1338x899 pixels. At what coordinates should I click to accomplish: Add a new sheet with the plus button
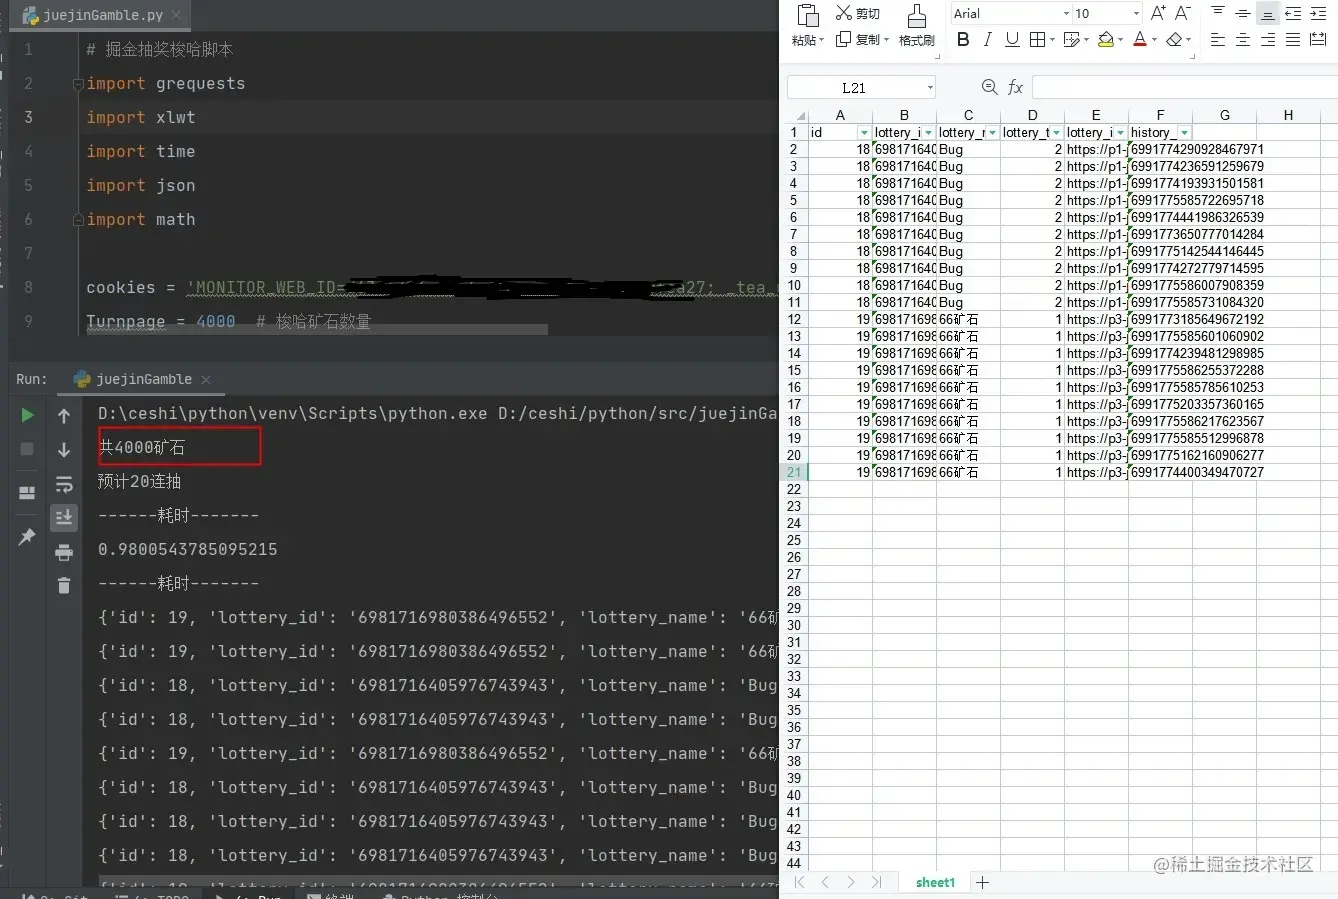[982, 882]
